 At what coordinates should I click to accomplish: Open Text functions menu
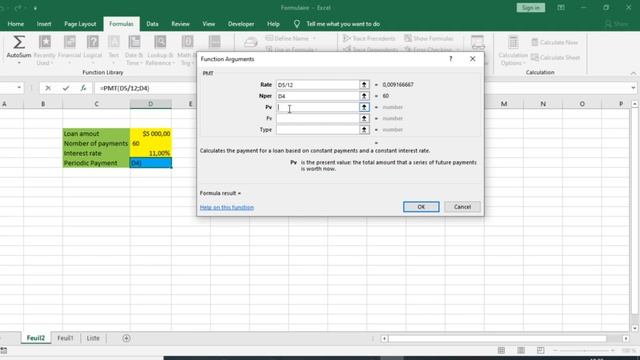[x=113, y=51]
